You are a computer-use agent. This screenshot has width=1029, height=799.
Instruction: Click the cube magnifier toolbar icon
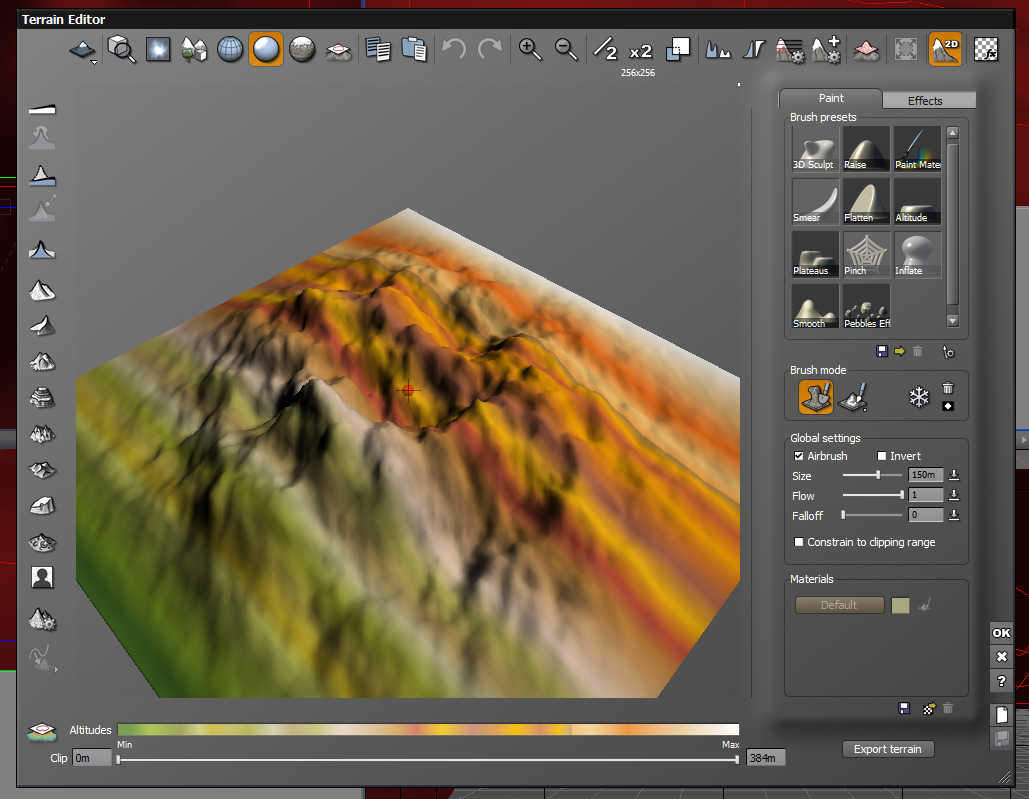coord(121,49)
